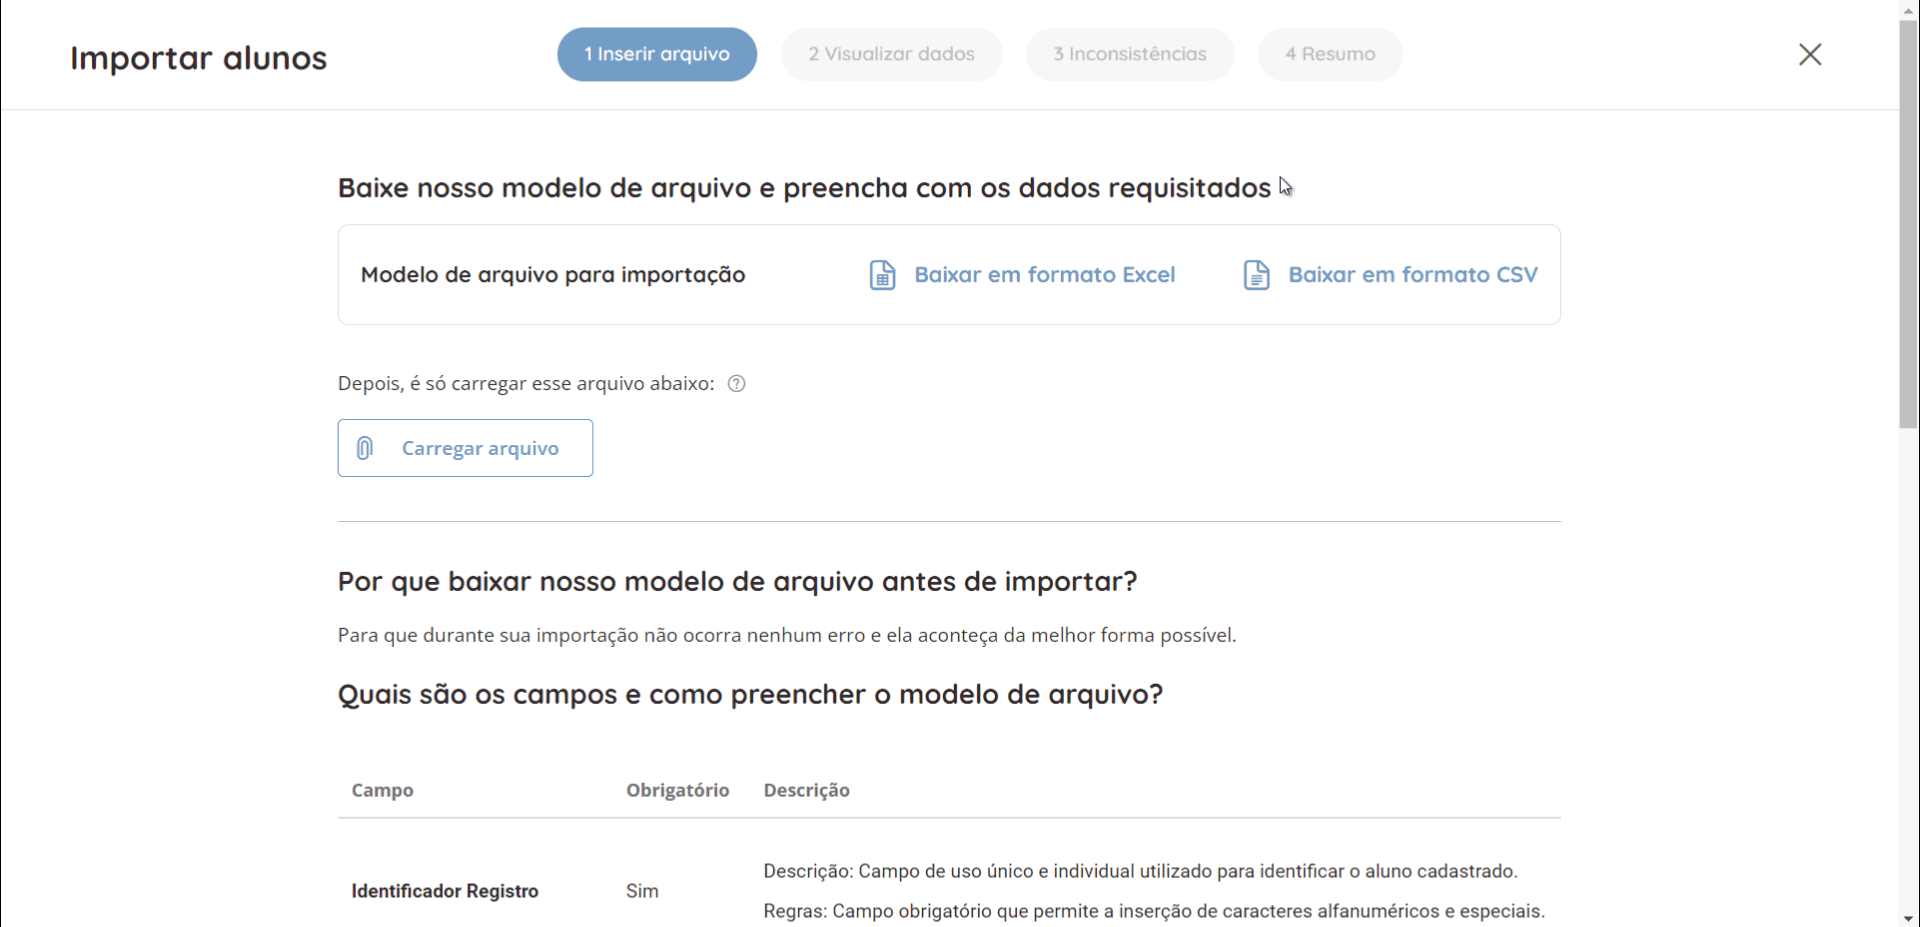
Task: Click the Campo column header
Action: click(382, 790)
